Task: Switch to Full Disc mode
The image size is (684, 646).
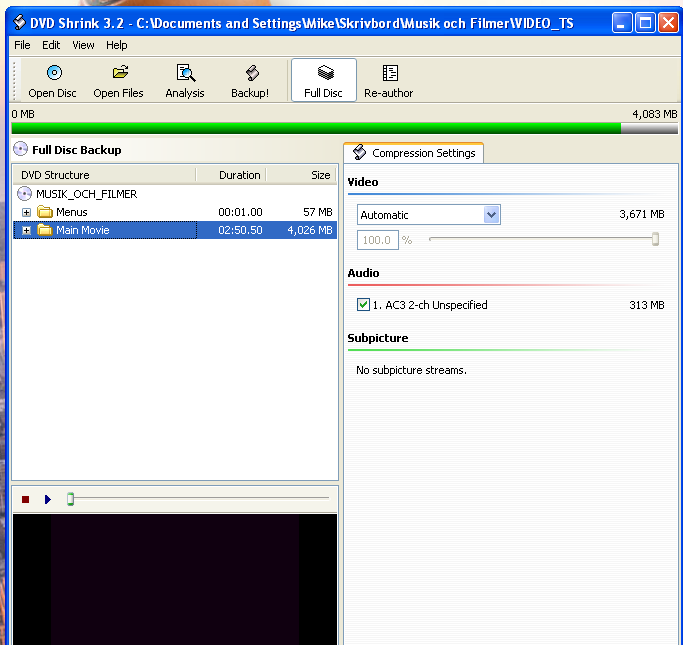Action: pos(324,80)
